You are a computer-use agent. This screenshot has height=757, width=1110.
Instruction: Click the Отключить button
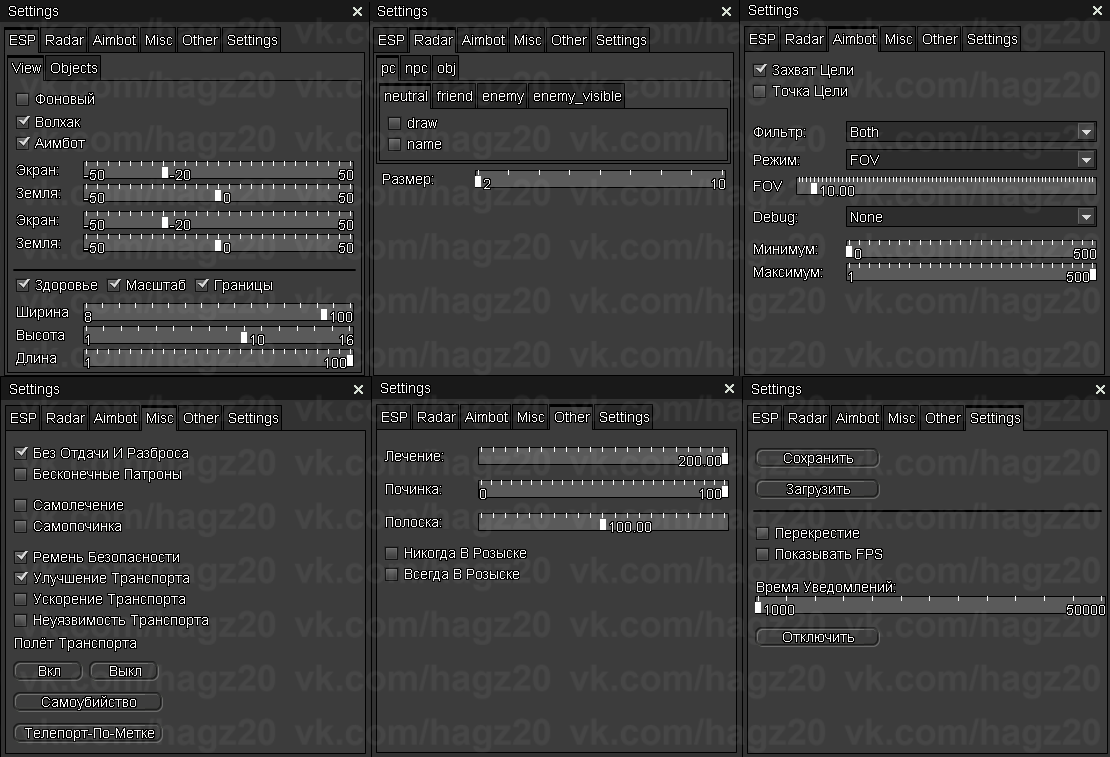click(x=818, y=637)
